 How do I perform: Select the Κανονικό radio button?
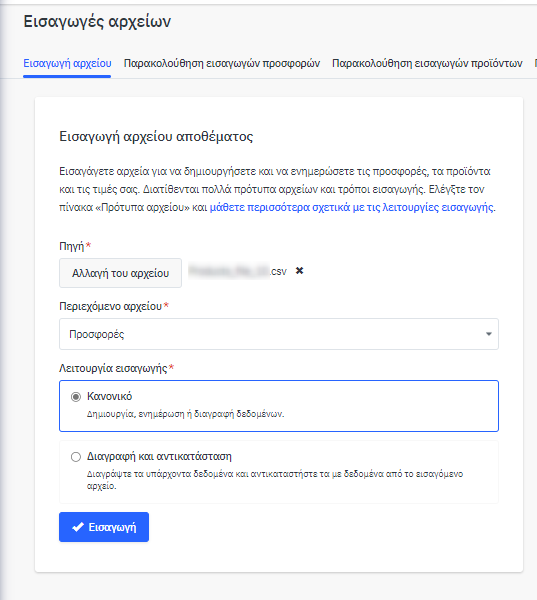[76, 397]
